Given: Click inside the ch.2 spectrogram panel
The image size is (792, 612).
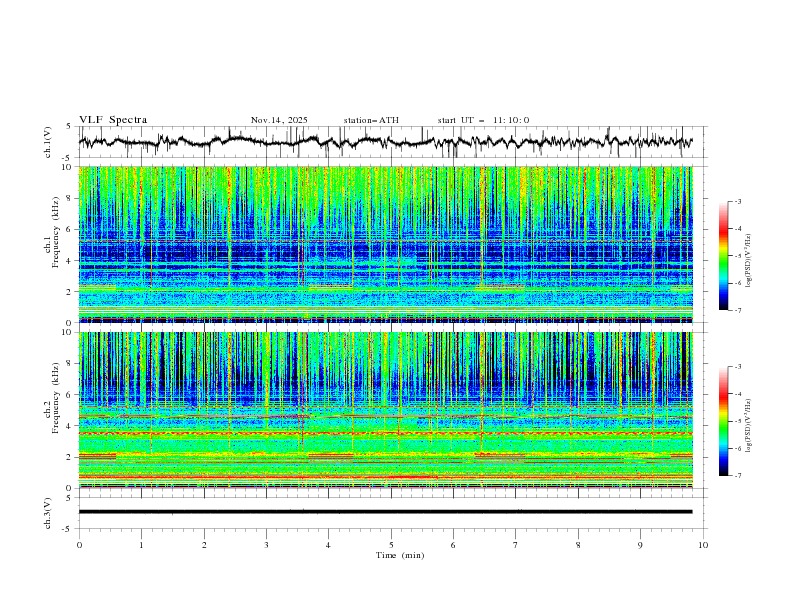Looking at the screenshot, I should [x=386, y=410].
